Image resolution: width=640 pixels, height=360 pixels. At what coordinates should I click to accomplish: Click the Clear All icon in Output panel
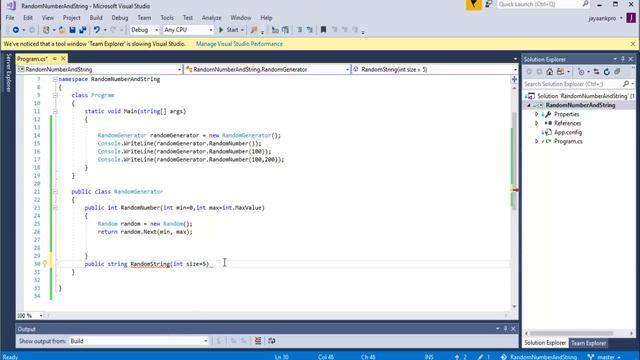click(258, 341)
